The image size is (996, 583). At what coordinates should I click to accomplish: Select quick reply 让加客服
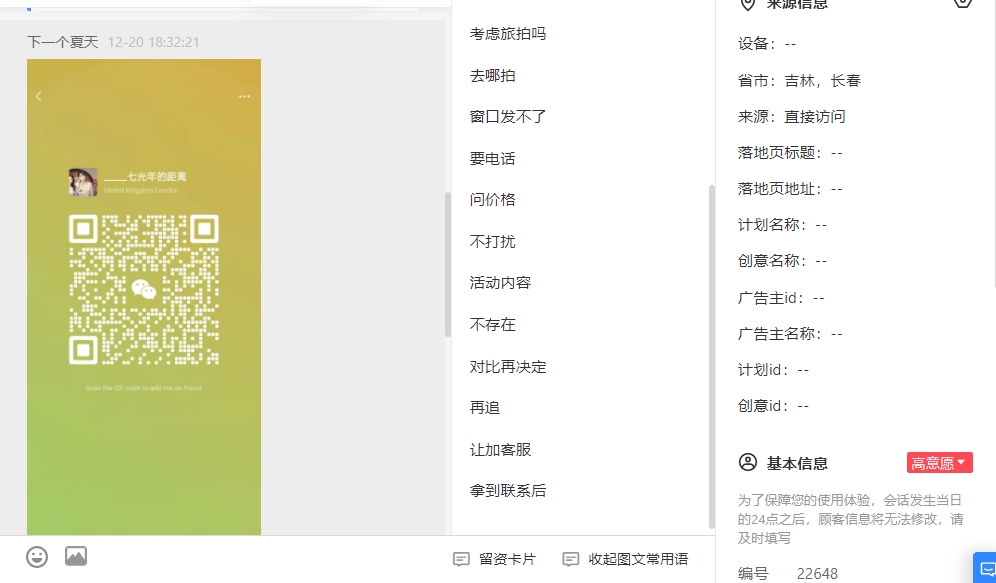(500, 450)
